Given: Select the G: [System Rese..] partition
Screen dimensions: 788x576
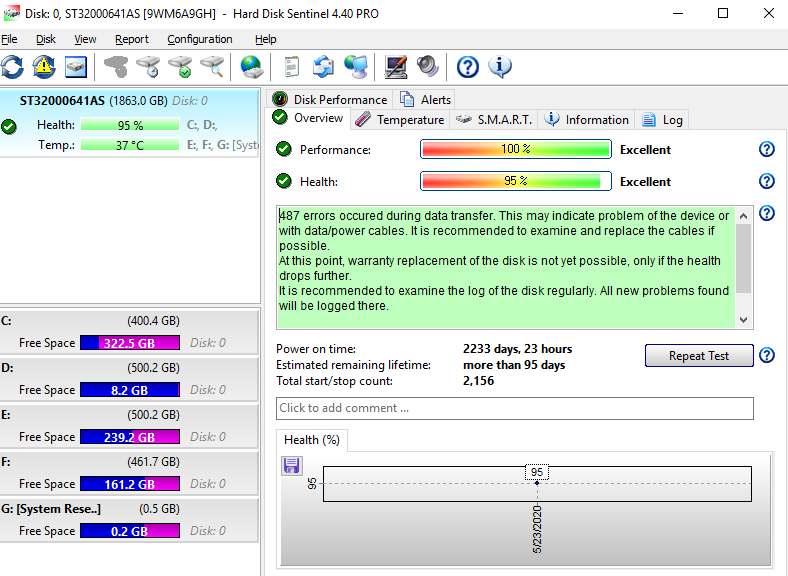Looking at the screenshot, I should (x=129, y=520).
